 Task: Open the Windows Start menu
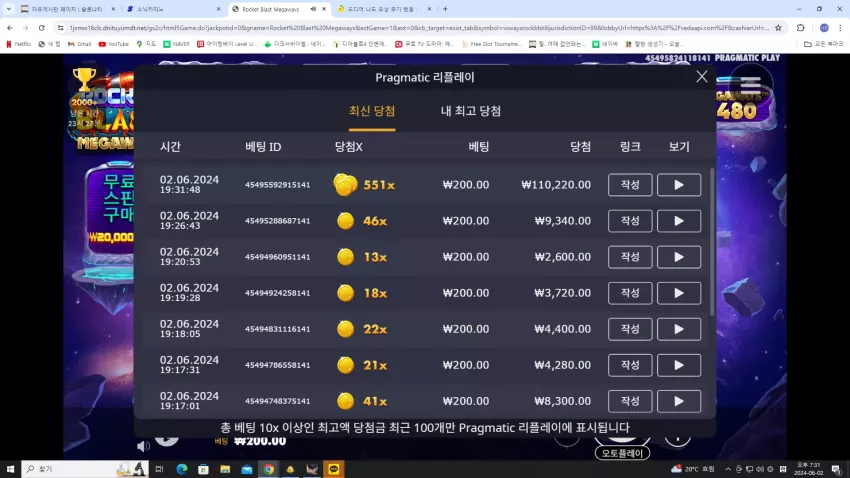click(10, 469)
